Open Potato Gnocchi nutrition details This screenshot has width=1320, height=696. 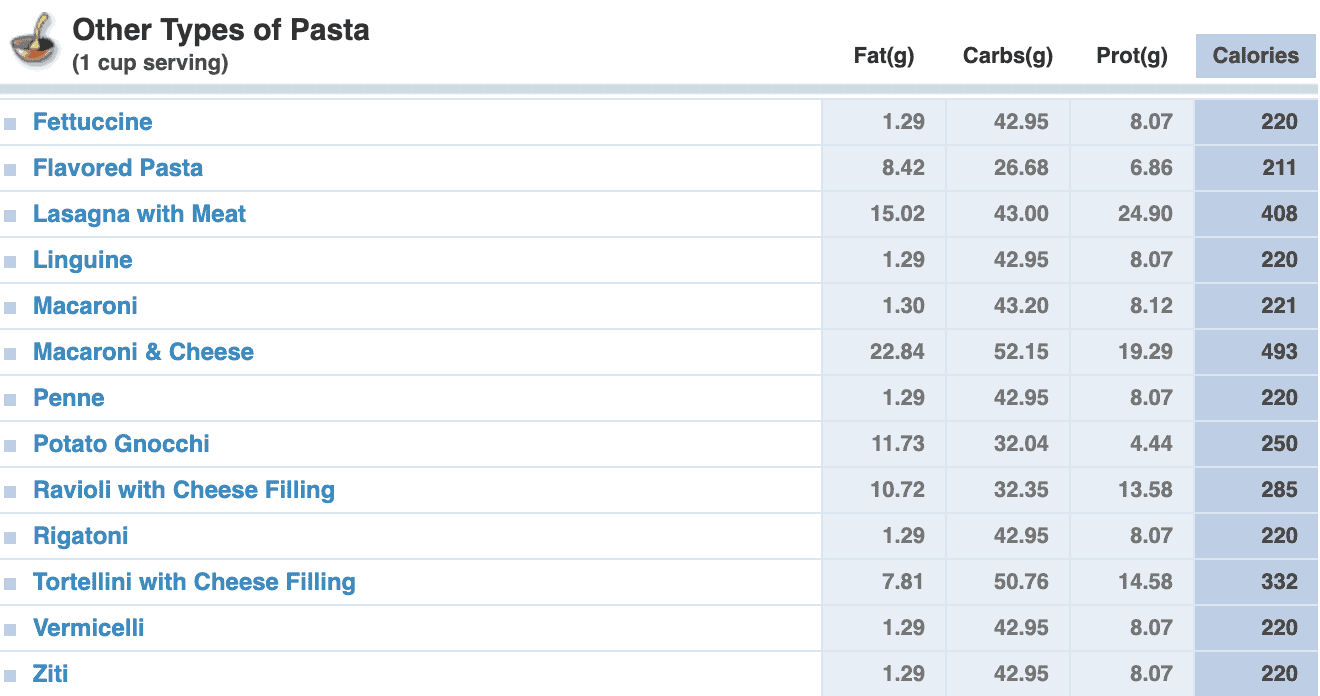[x=121, y=444]
